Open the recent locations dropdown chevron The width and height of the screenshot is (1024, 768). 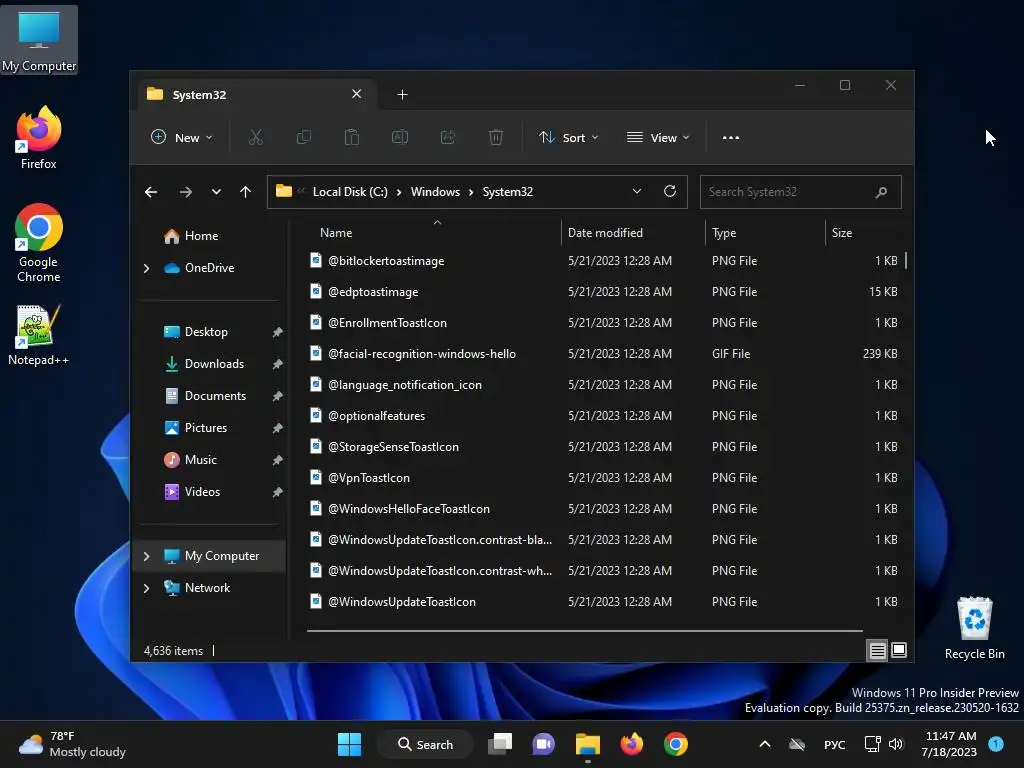[x=216, y=192]
